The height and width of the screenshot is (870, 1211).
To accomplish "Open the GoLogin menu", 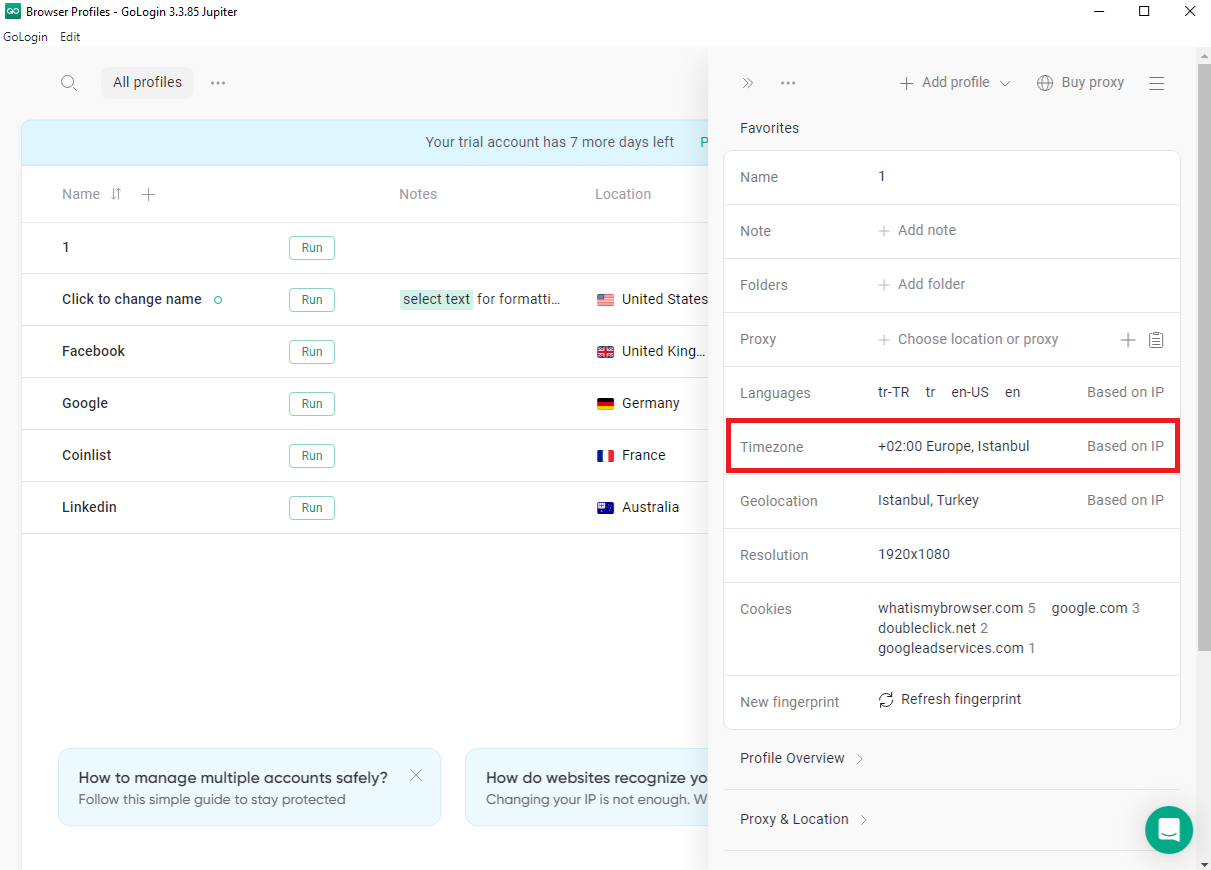I will tap(25, 37).
